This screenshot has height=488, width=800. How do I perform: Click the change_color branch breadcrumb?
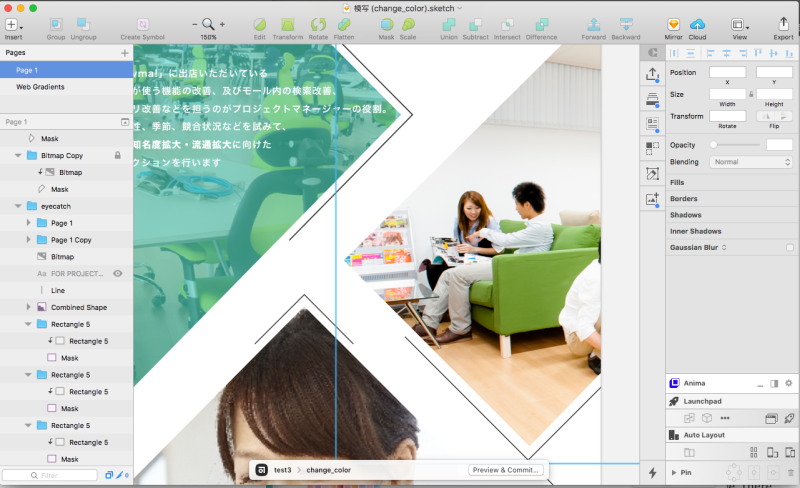click(x=329, y=470)
